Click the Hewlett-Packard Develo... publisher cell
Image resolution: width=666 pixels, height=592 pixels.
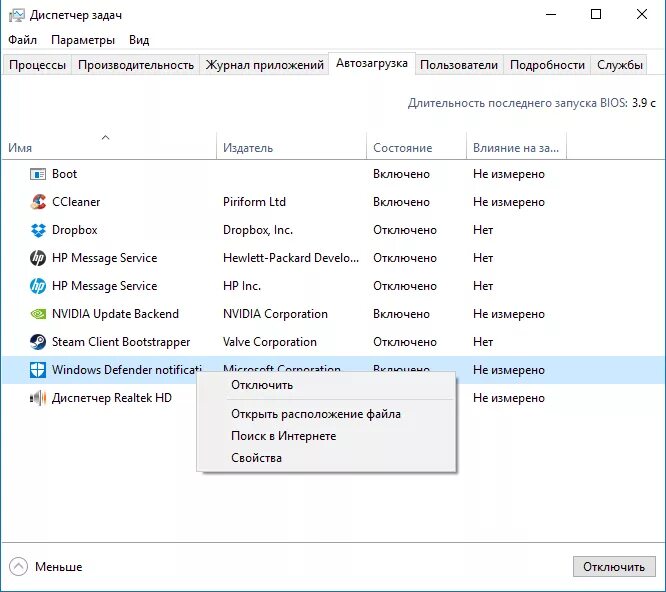click(x=291, y=258)
